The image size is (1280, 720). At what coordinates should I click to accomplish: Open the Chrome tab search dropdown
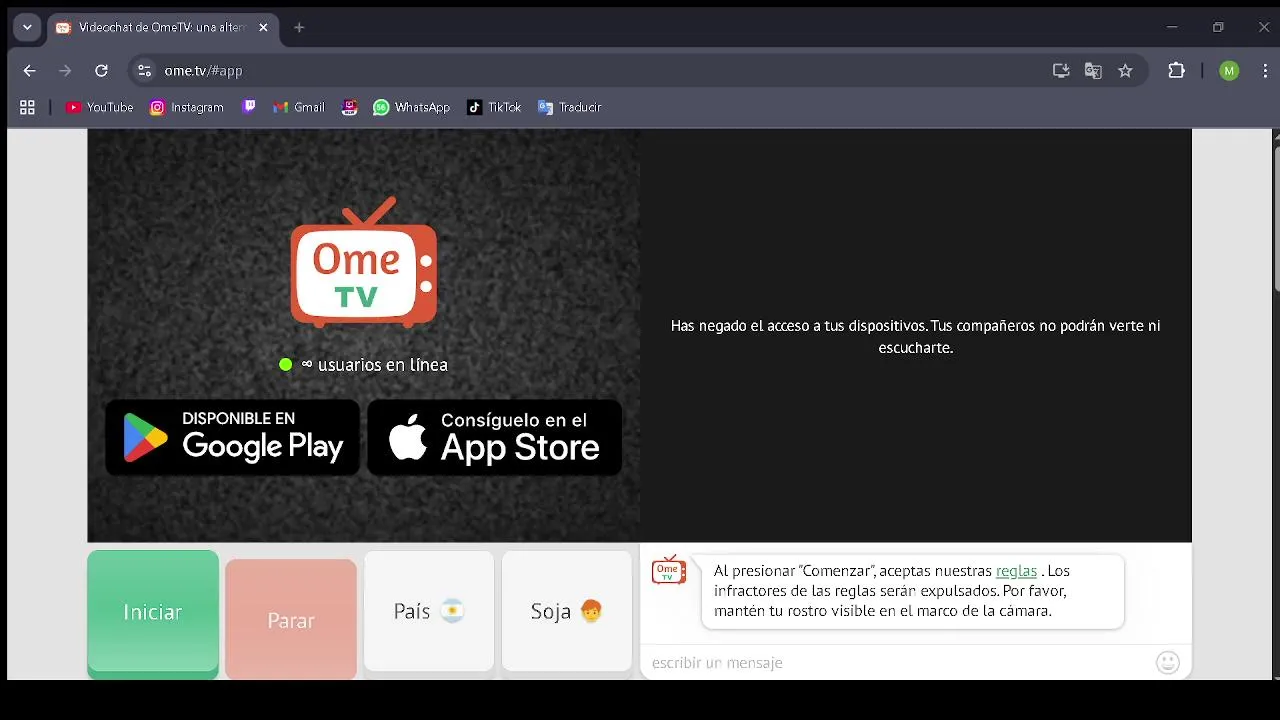(27, 28)
